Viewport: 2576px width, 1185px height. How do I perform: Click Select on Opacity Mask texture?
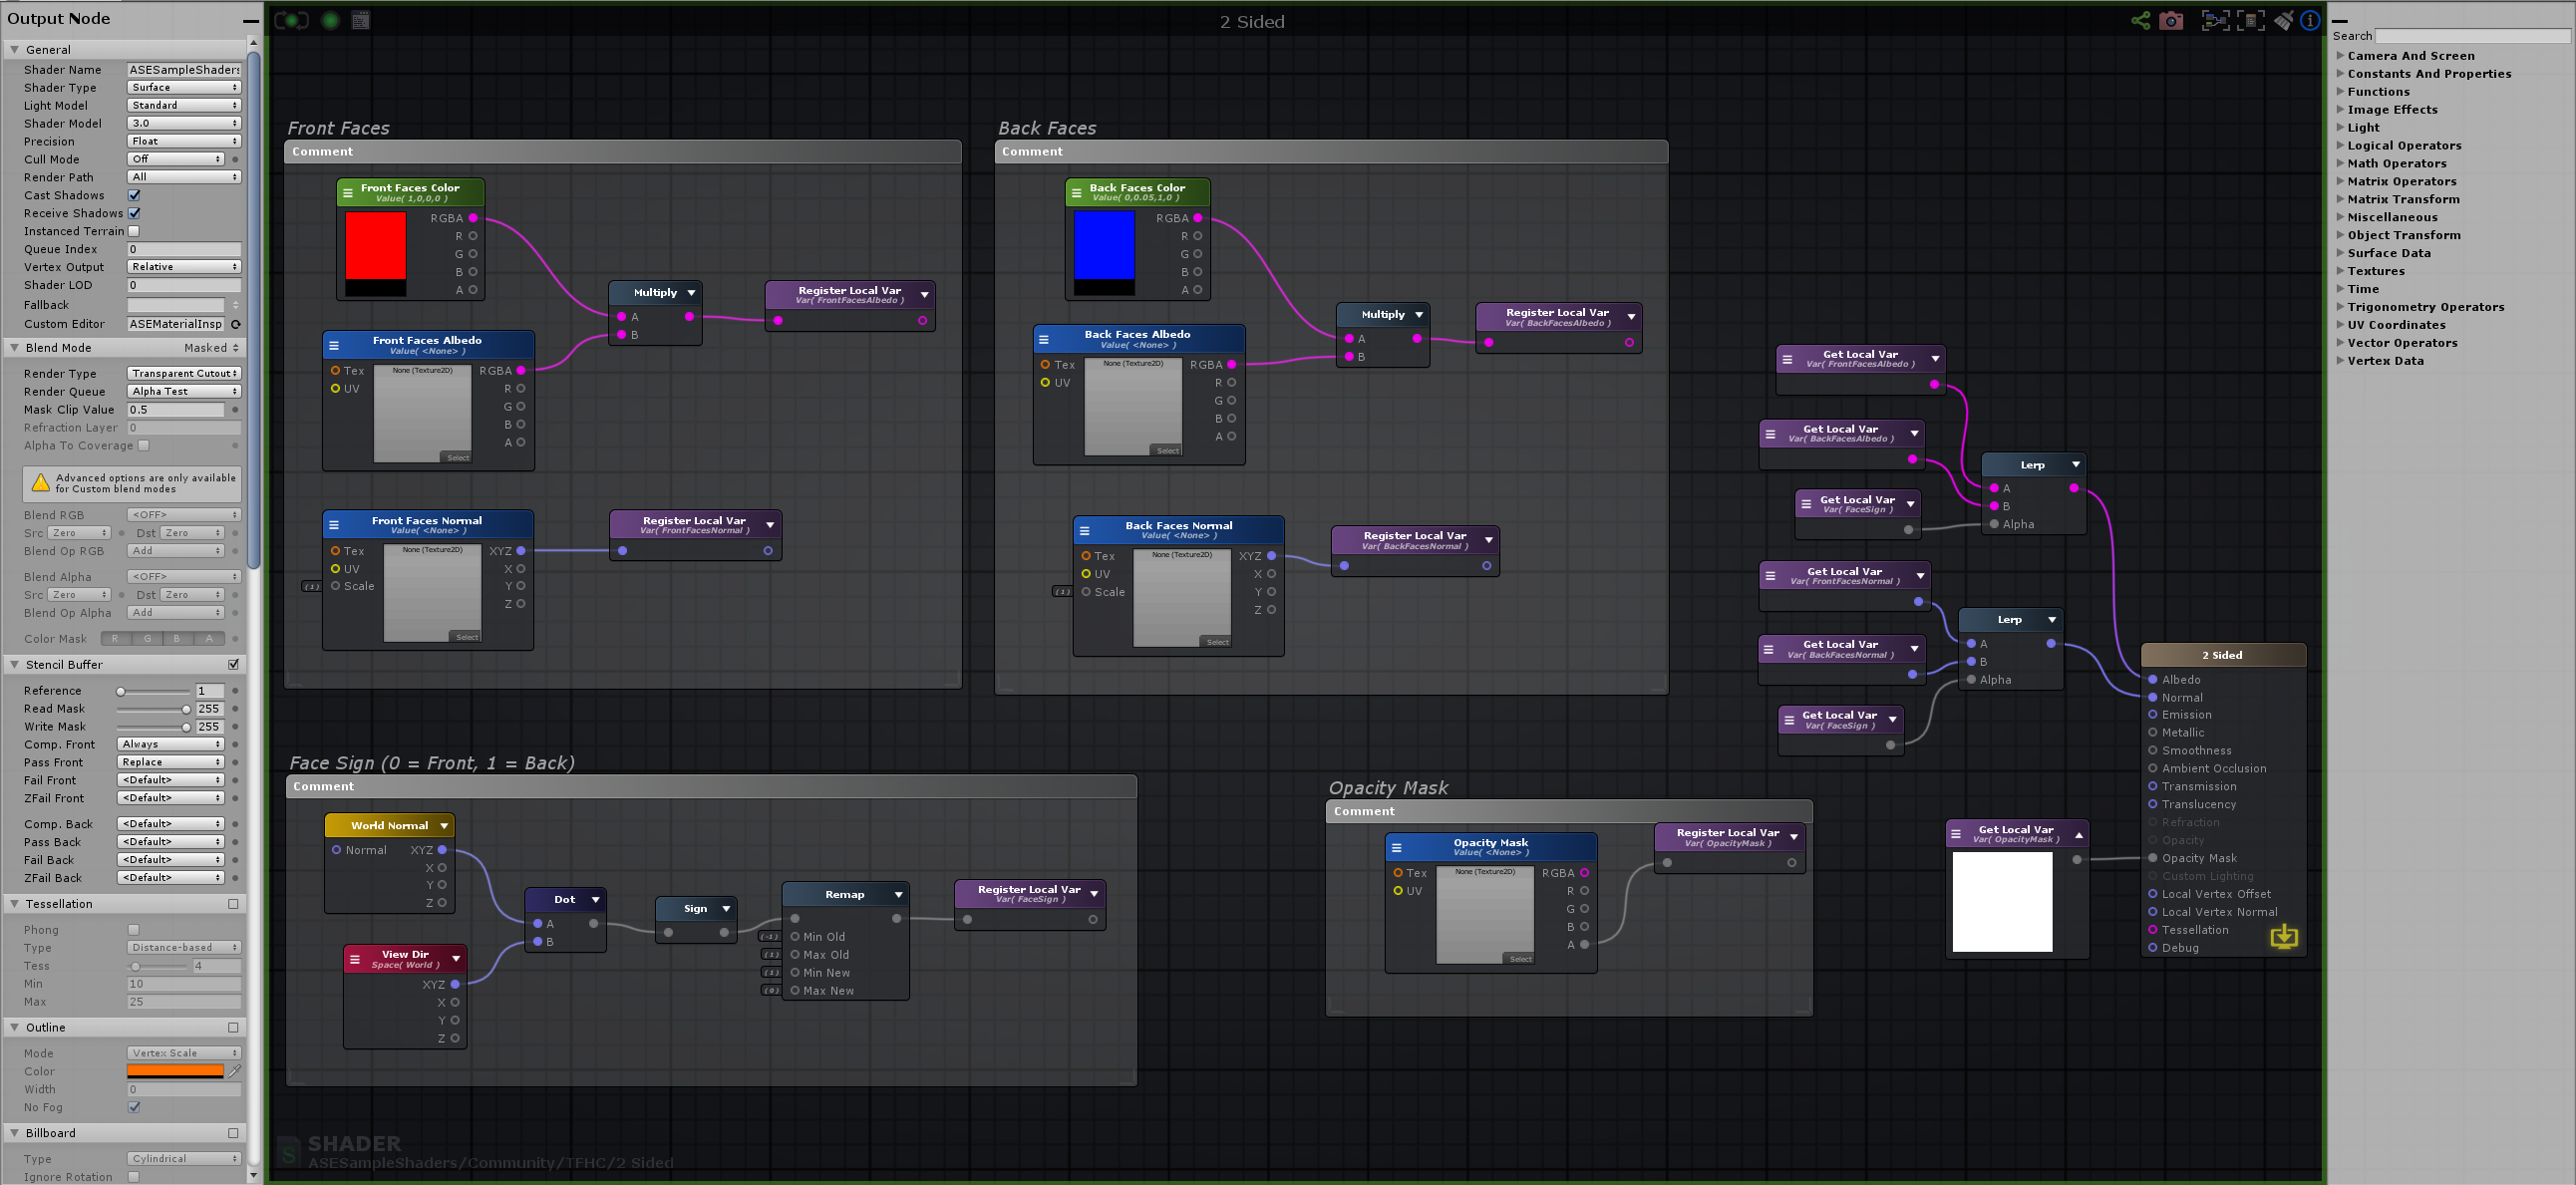pos(1520,958)
